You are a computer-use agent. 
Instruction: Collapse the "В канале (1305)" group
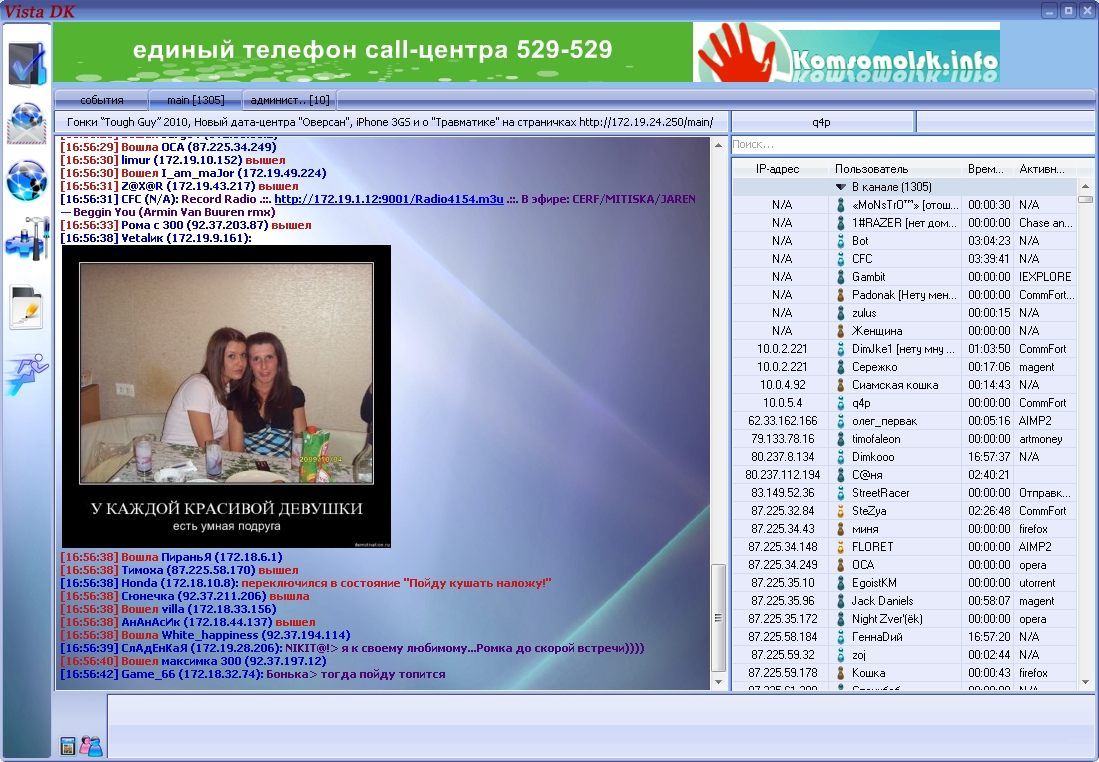click(841, 187)
